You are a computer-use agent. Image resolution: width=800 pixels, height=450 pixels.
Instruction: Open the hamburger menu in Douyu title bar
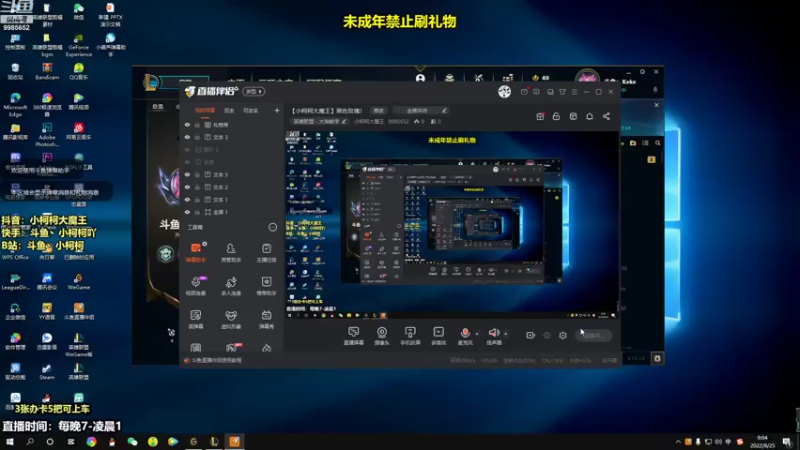574,92
